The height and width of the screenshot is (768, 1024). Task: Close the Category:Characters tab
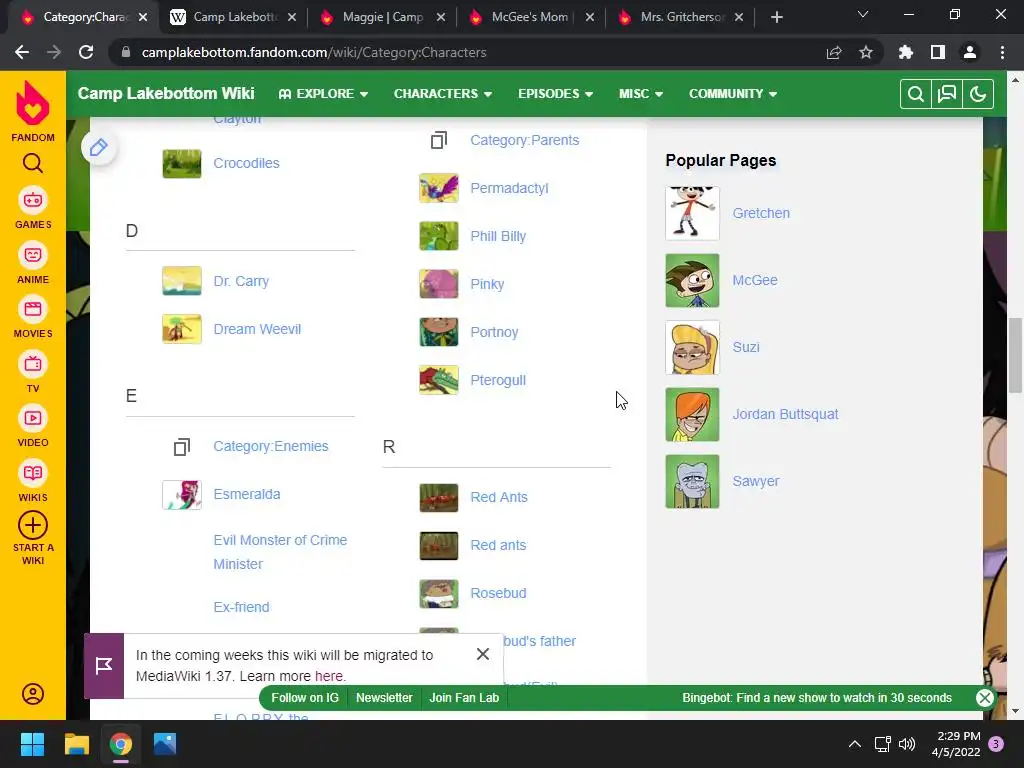143,17
